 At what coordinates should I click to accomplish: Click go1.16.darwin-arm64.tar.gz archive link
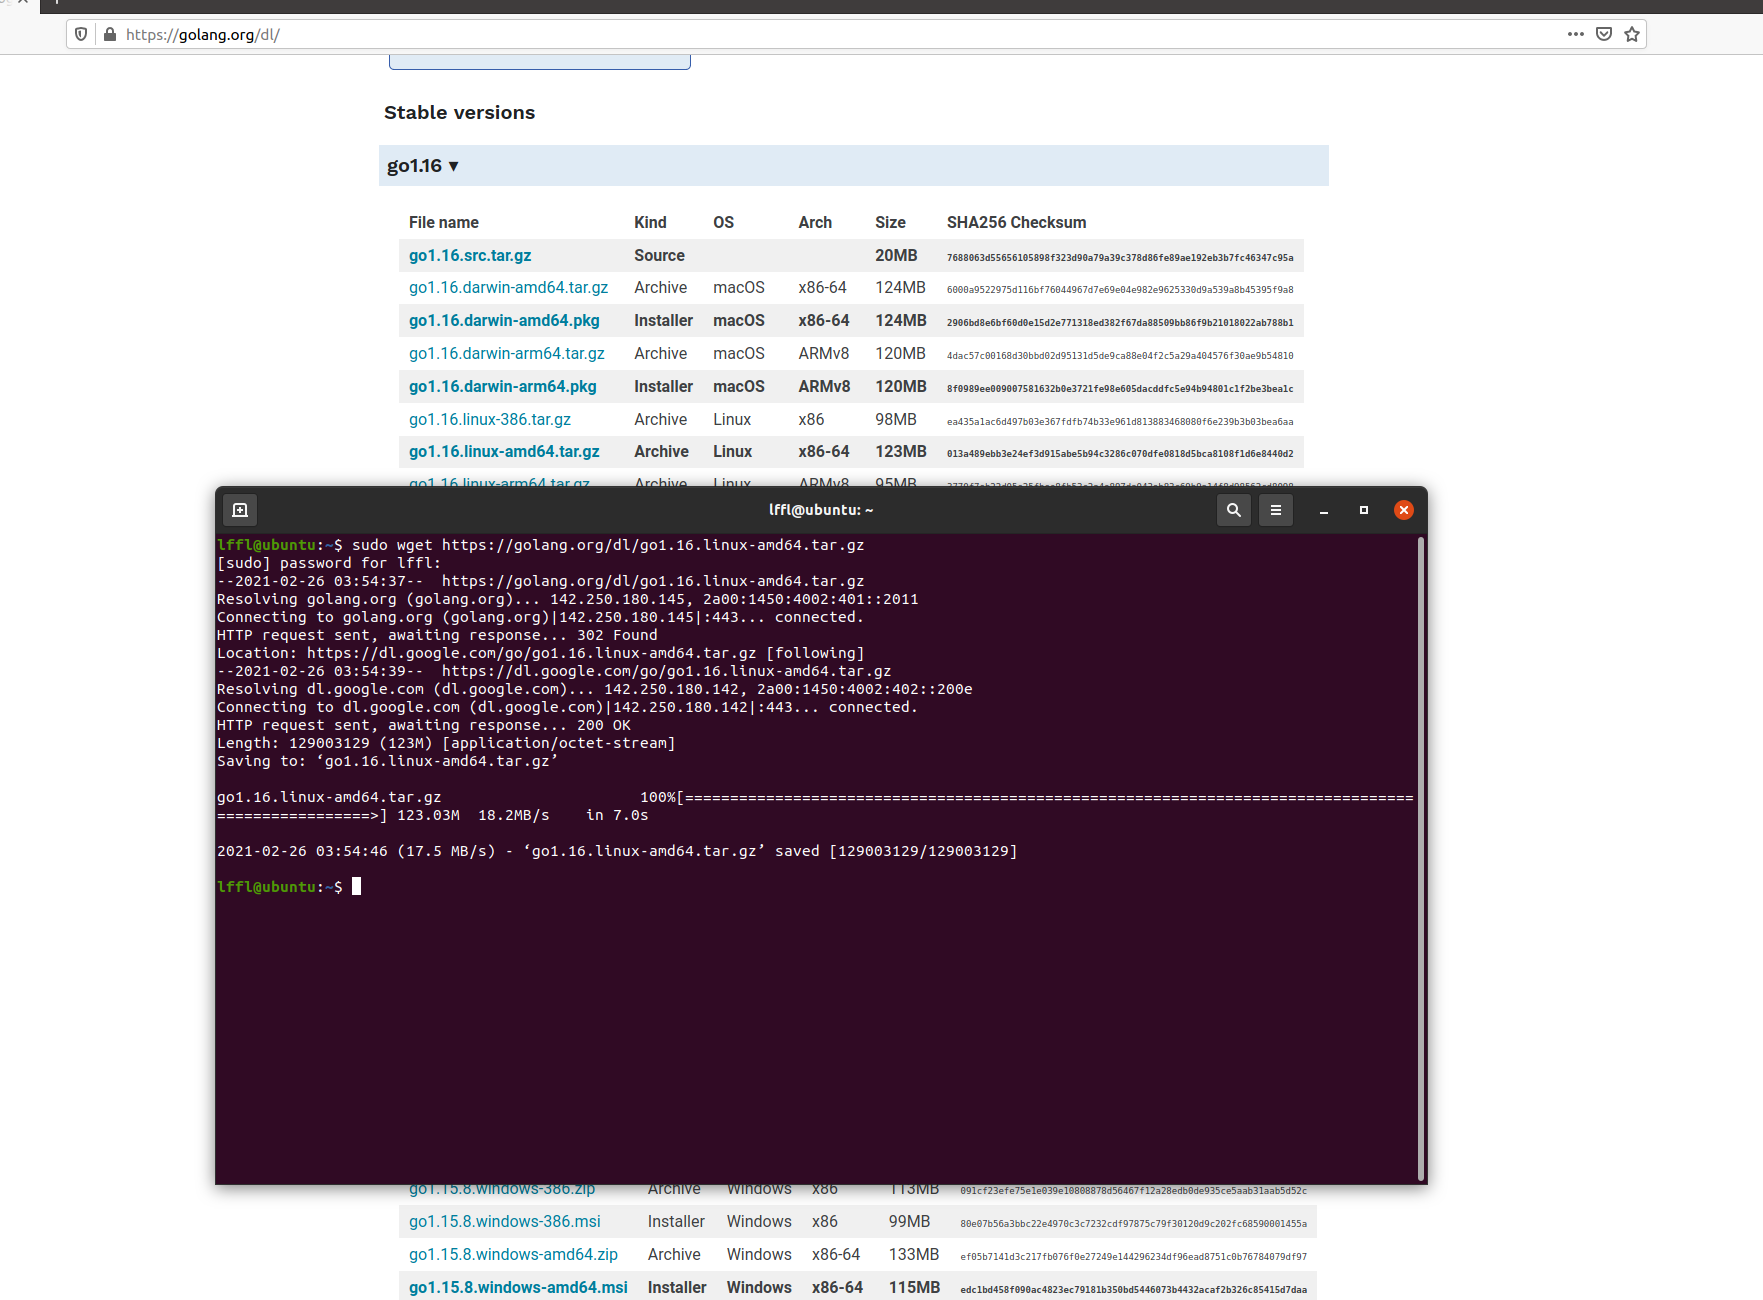tap(506, 354)
